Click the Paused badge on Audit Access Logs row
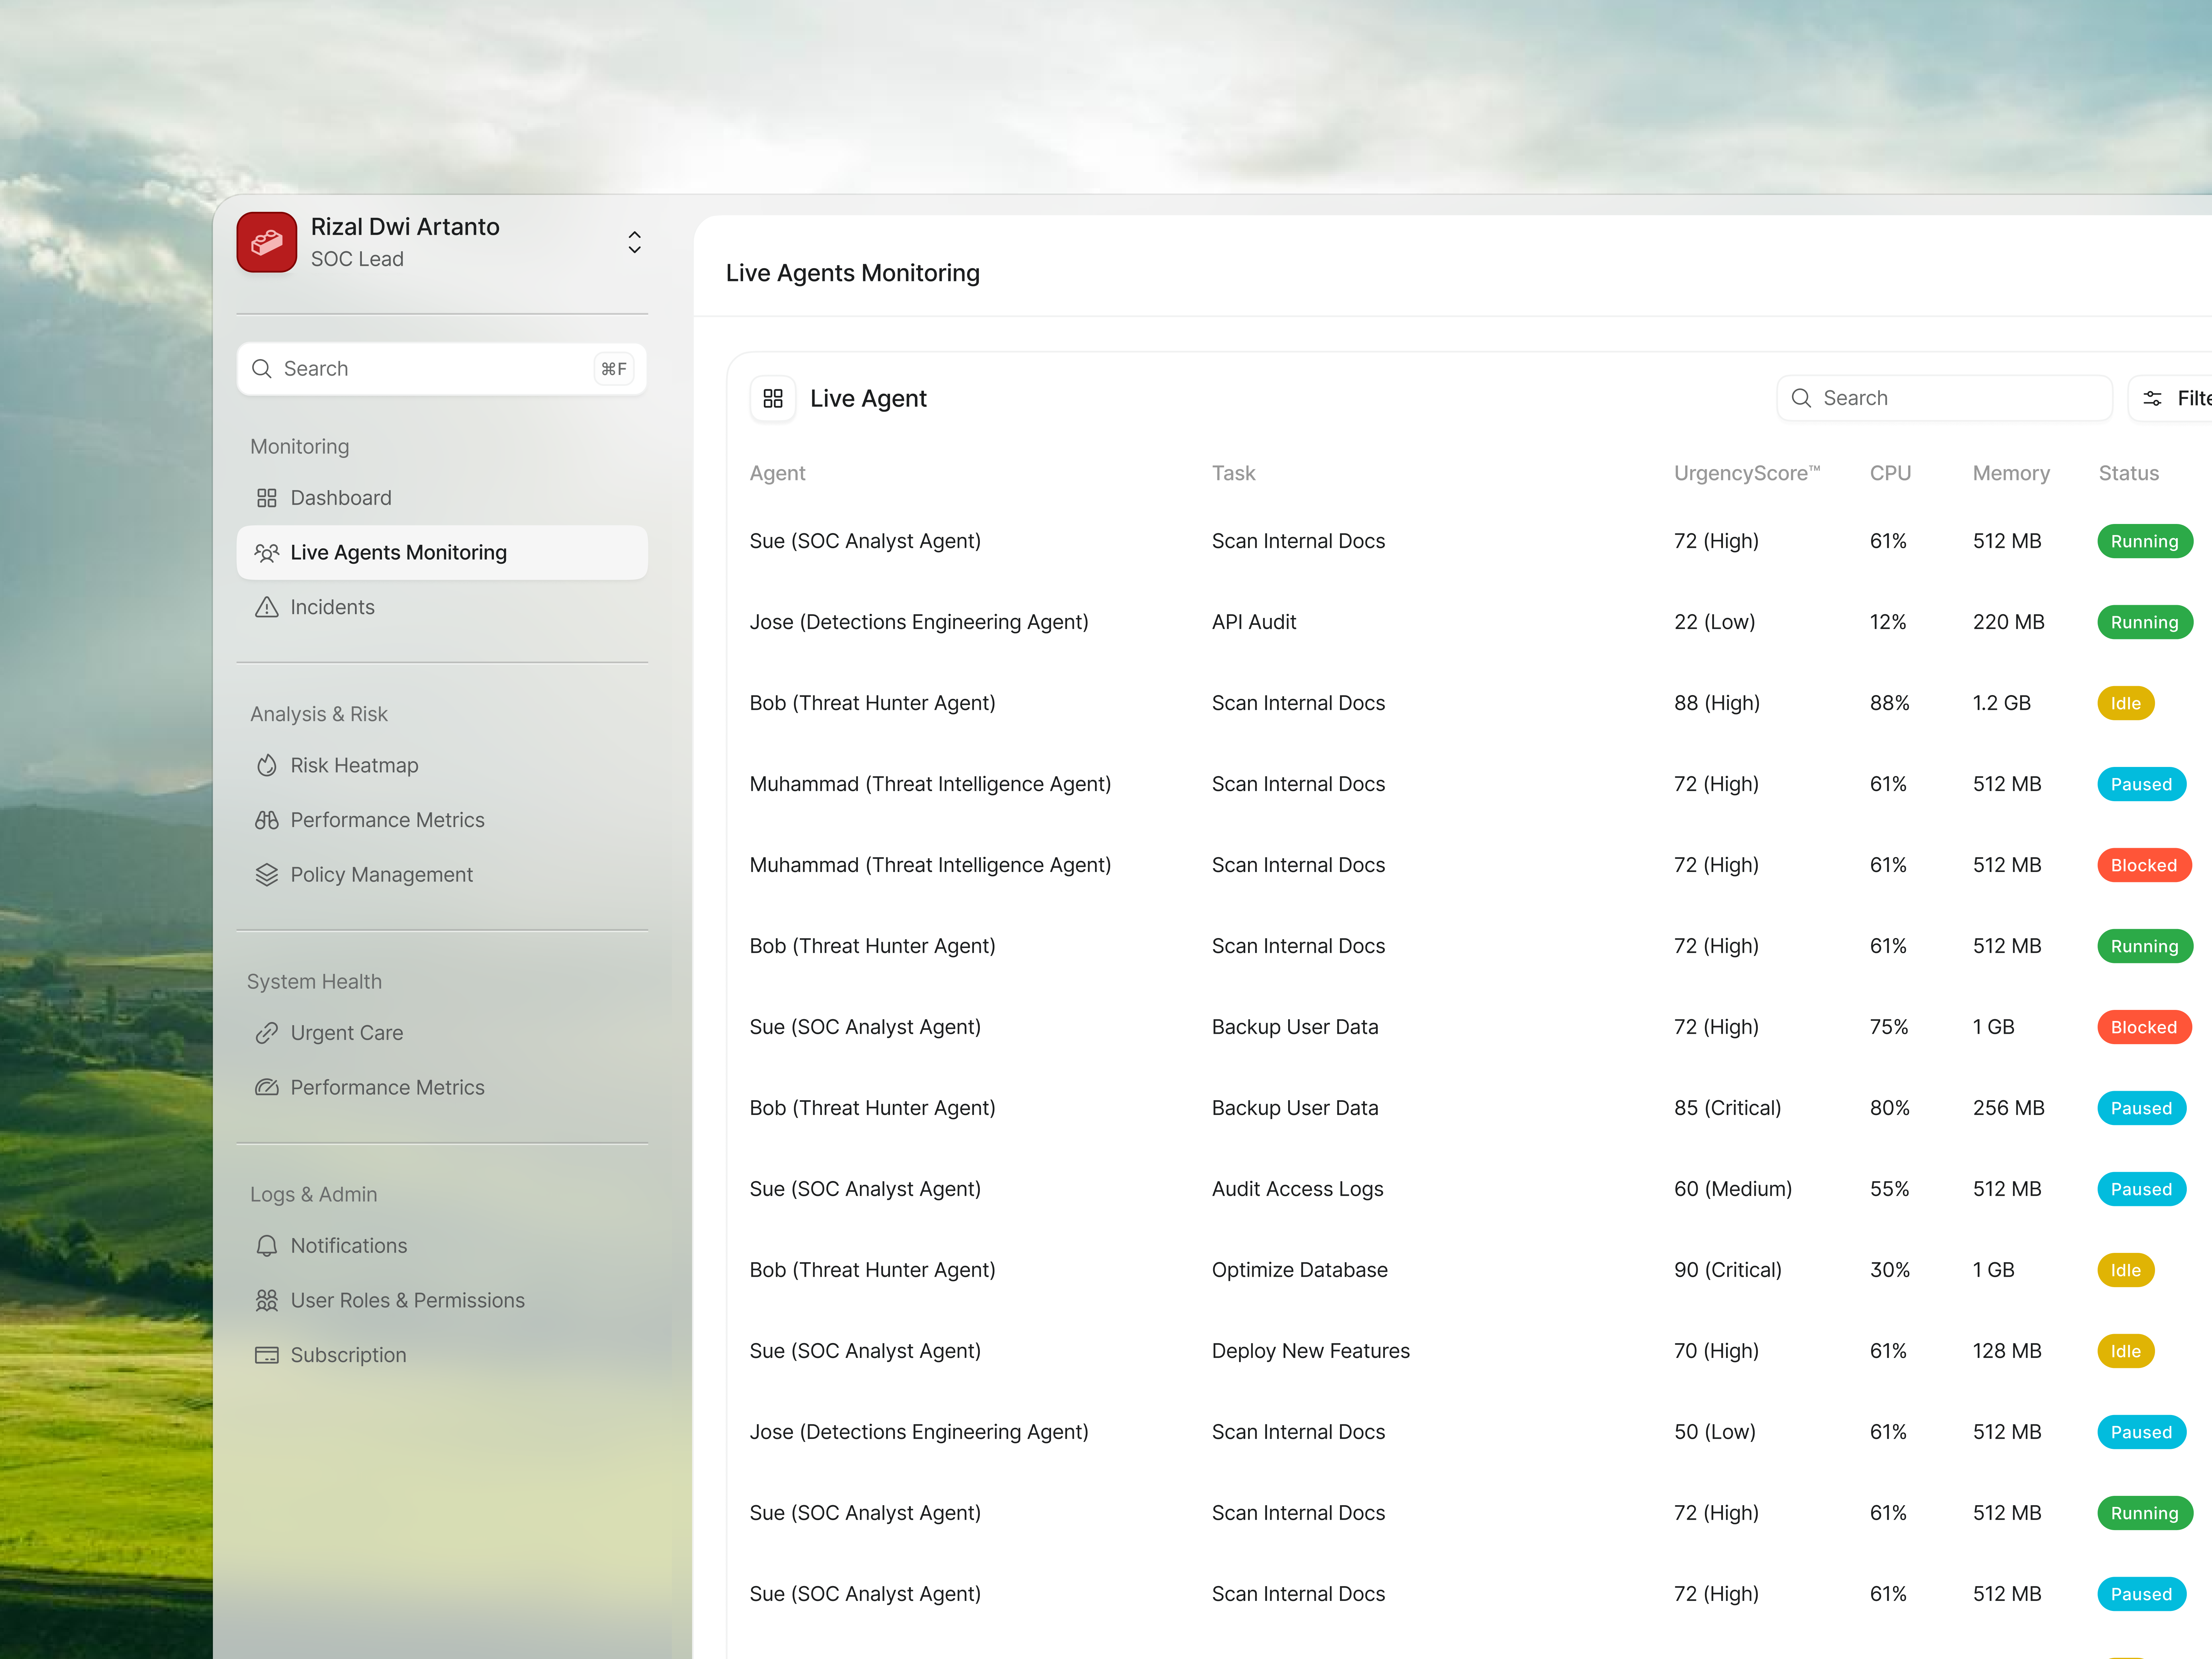The width and height of the screenshot is (2212, 1659). point(2141,1189)
